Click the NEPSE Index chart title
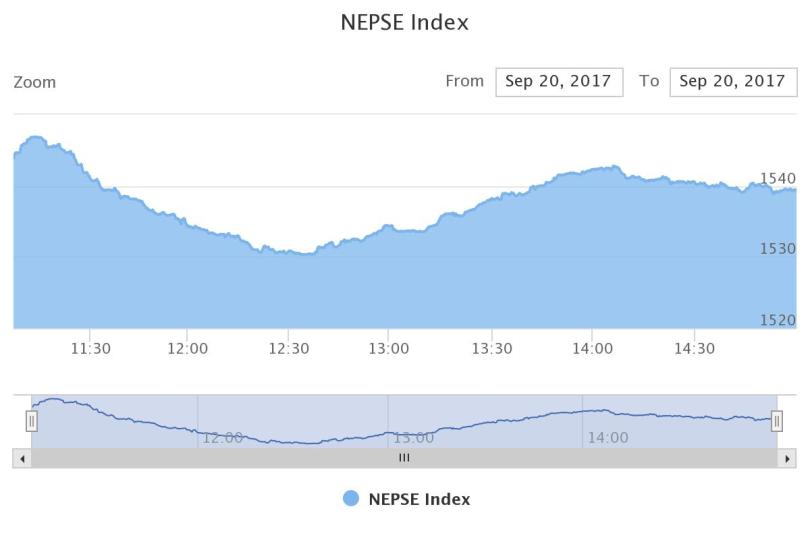Viewport: 810px width, 540px height. coord(405,22)
